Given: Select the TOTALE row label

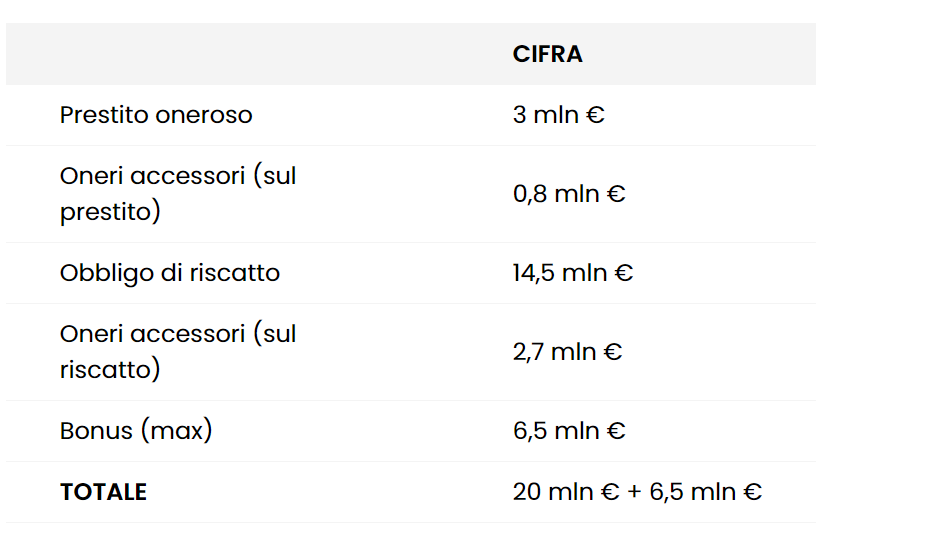Looking at the screenshot, I should pos(103,492).
